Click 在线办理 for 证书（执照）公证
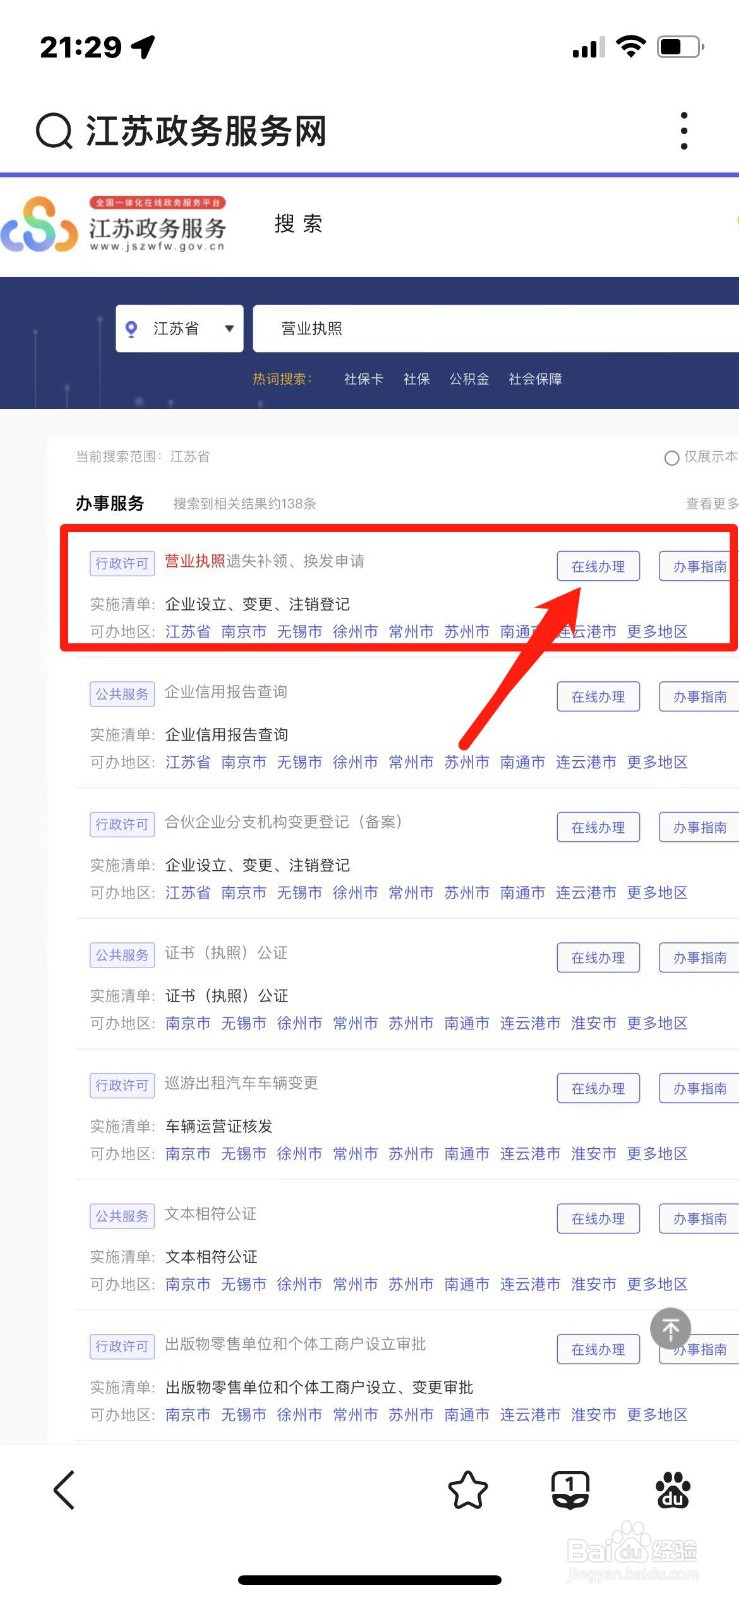Screen dimensions: 739x1600 click(x=598, y=958)
